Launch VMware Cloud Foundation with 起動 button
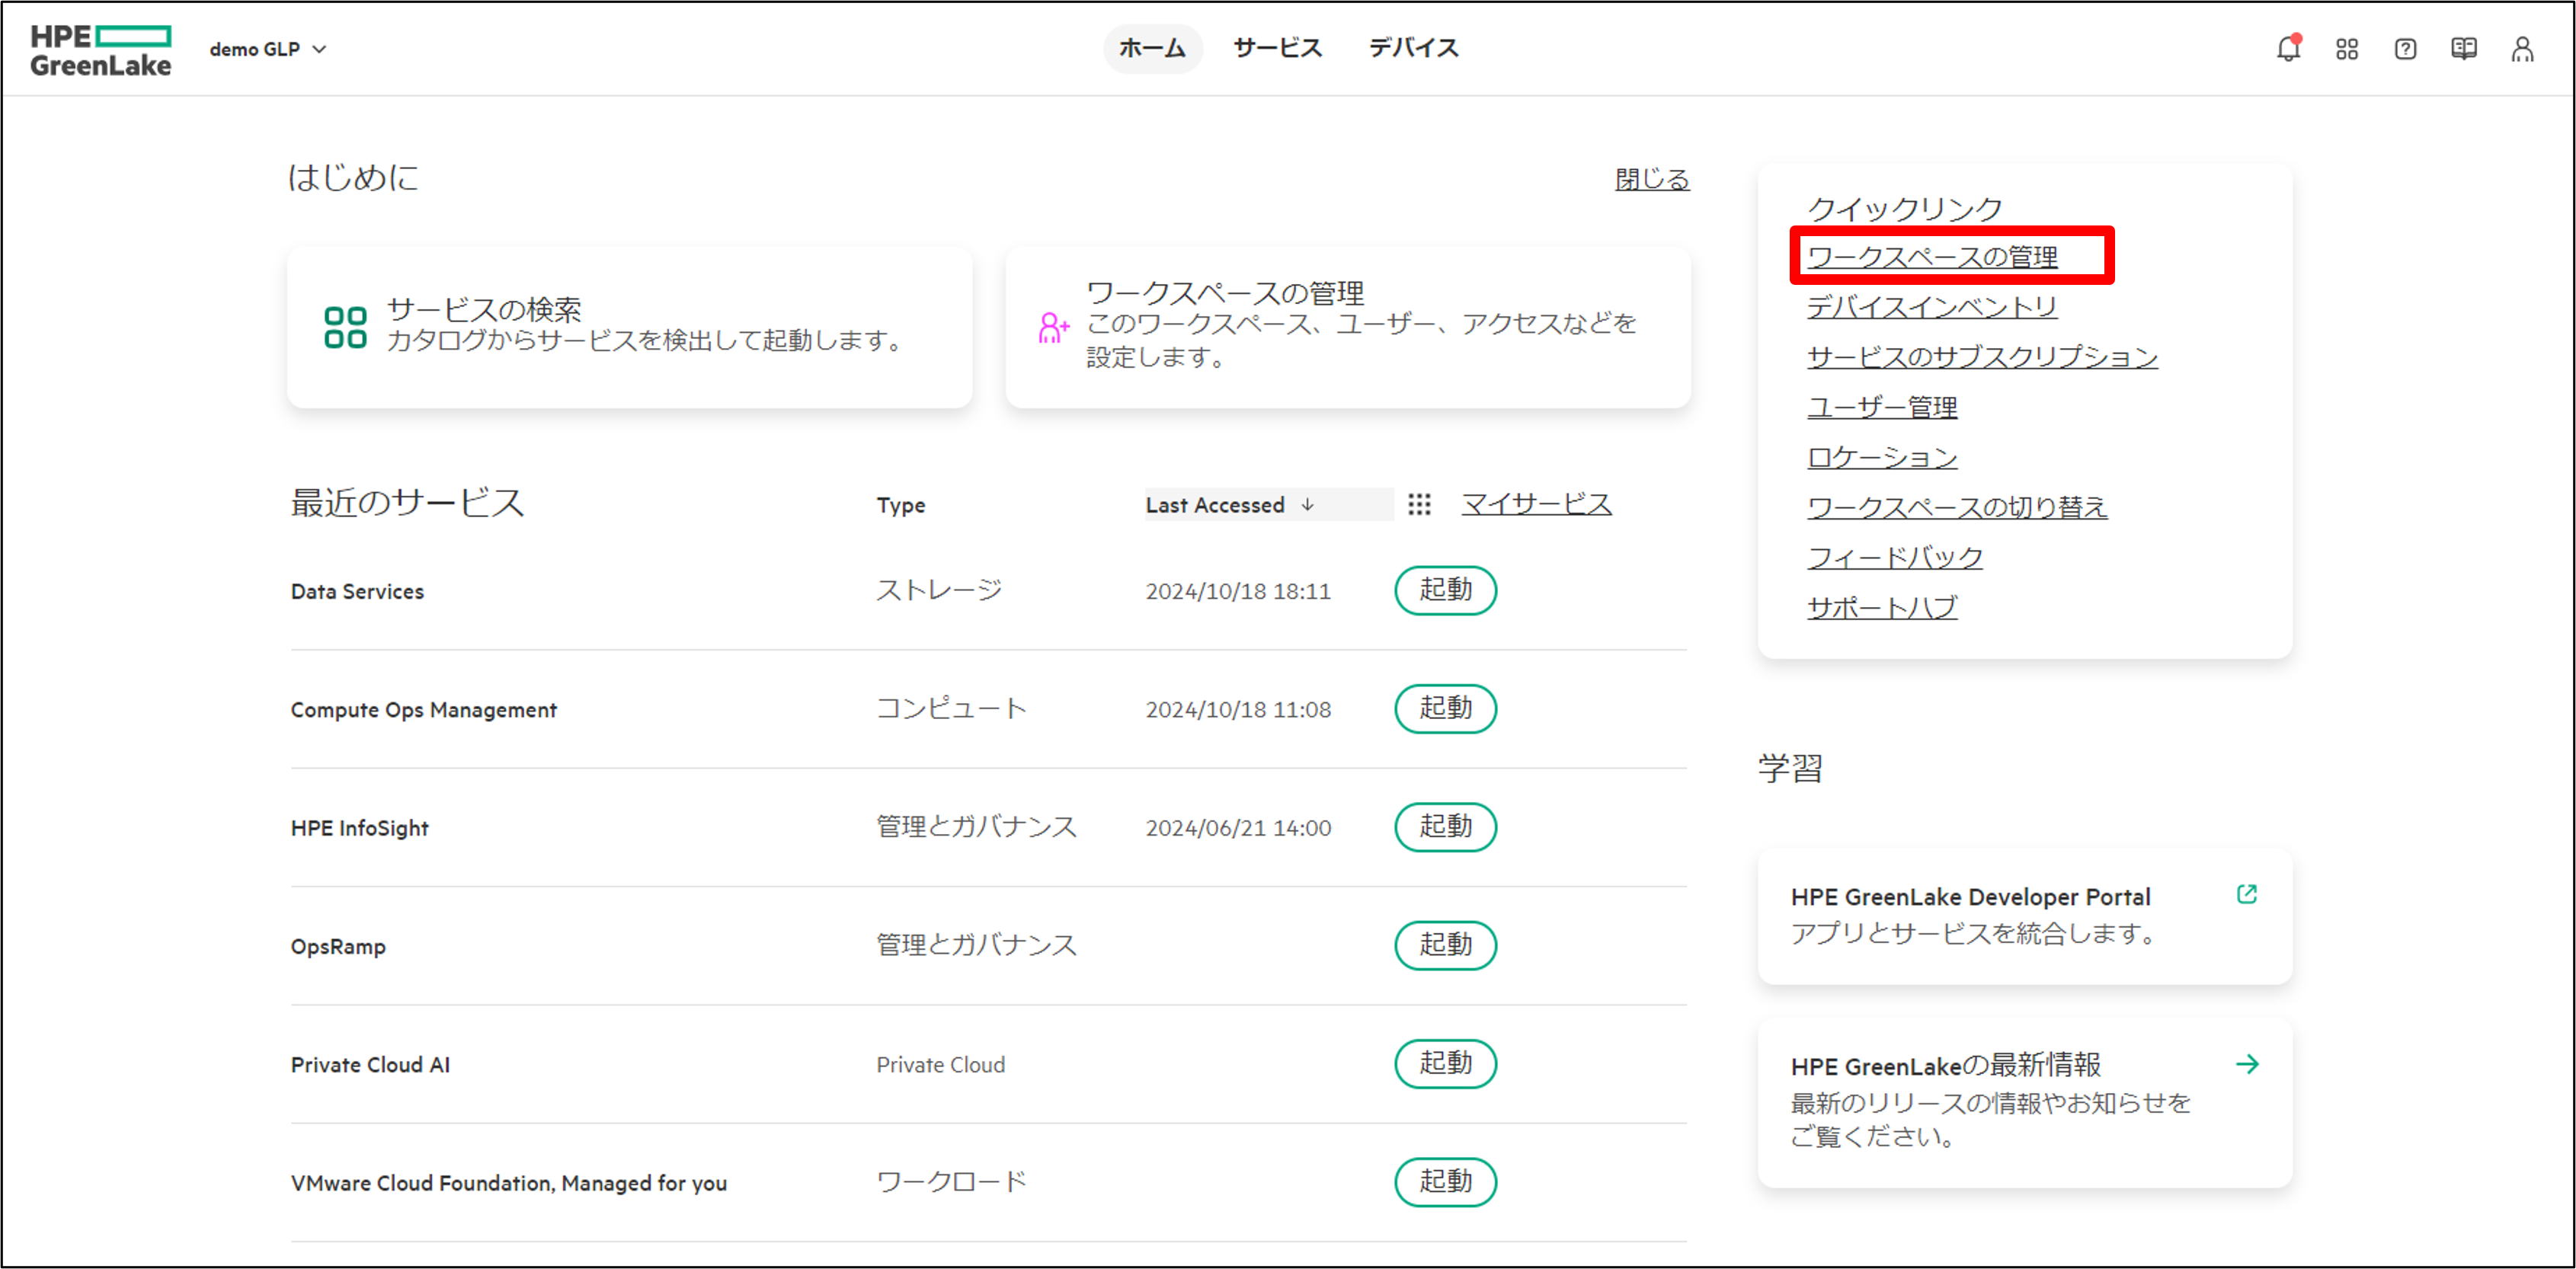 pos(1445,1182)
